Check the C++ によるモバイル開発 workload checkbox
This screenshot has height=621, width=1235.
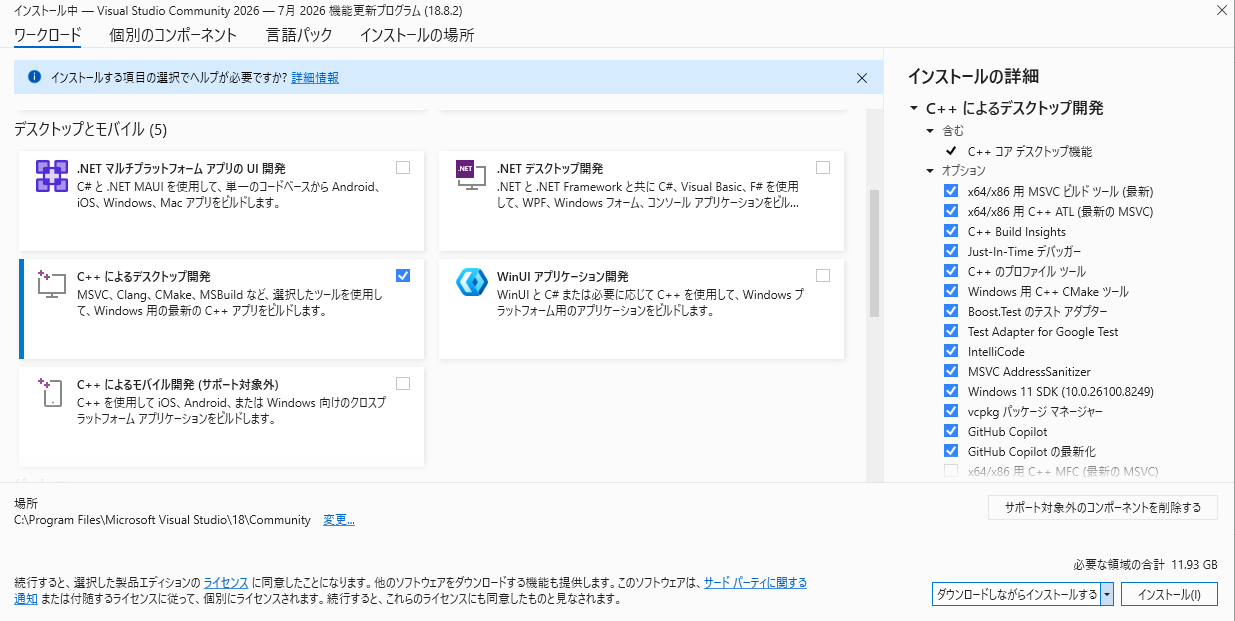click(x=403, y=383)
